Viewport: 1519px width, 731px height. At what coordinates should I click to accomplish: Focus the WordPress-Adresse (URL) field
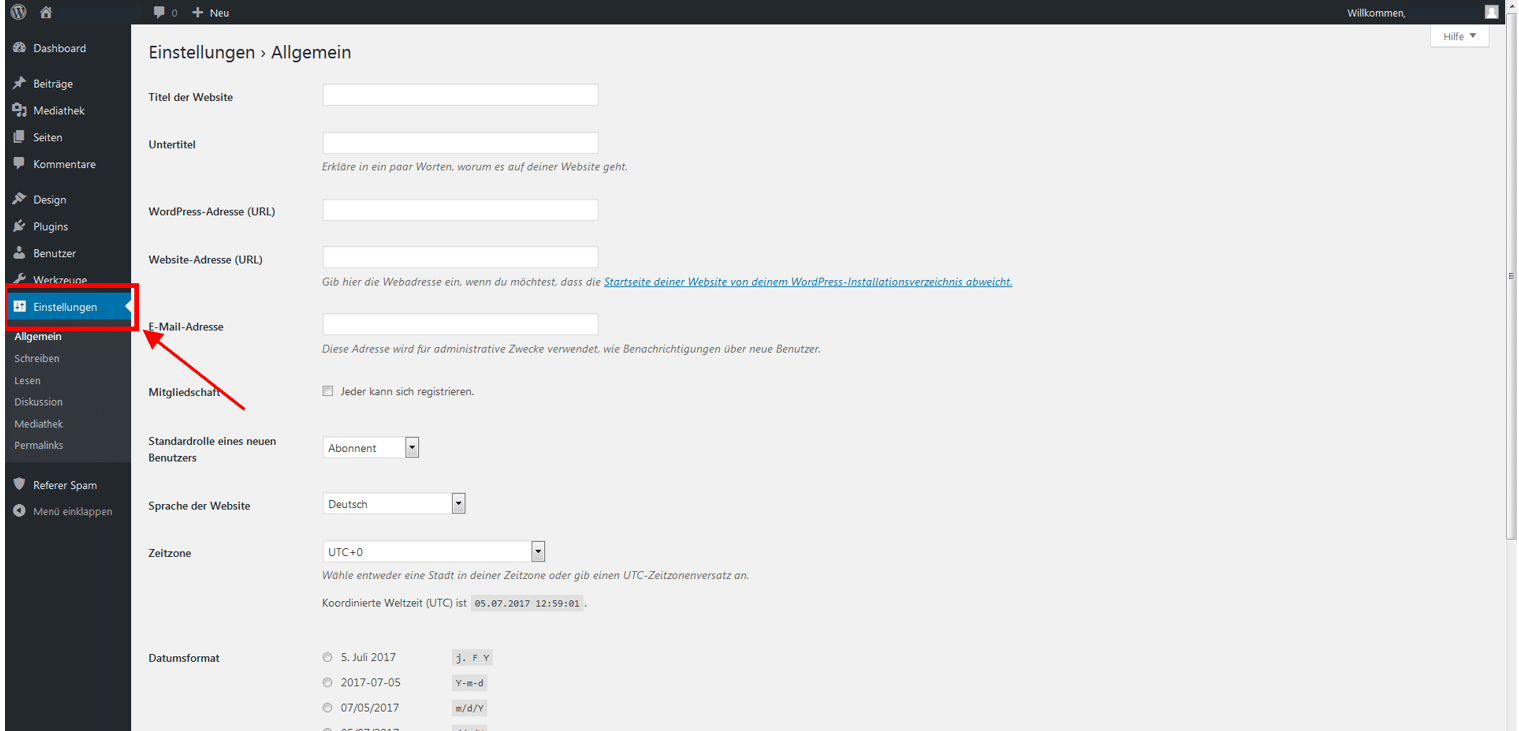(x=460, y=210)
